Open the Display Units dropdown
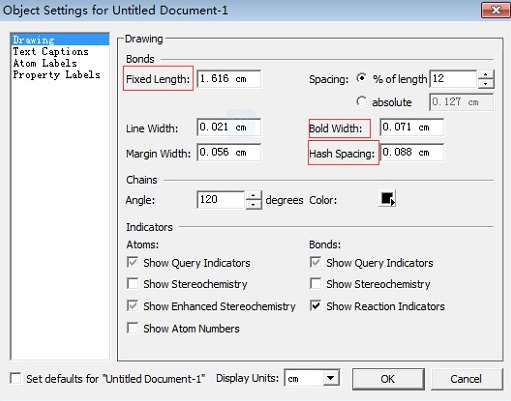This screenshot has height=401, width=511. click(330, 378)
